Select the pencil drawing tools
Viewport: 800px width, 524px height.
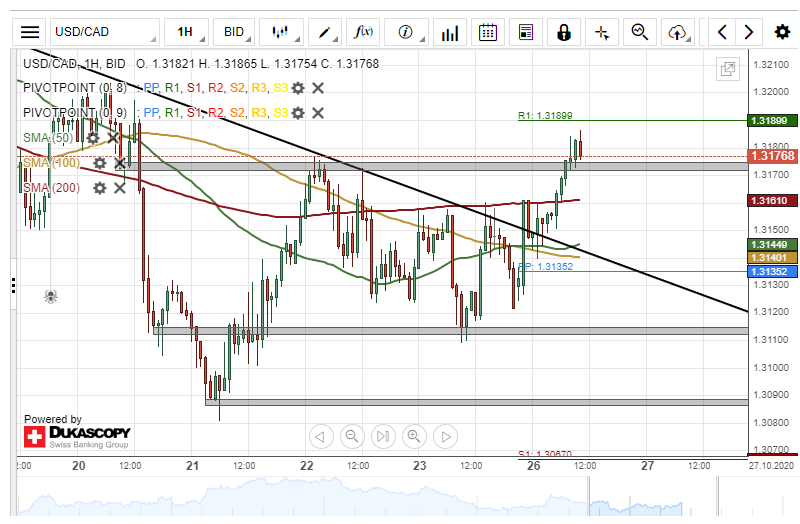pos(324,32)
